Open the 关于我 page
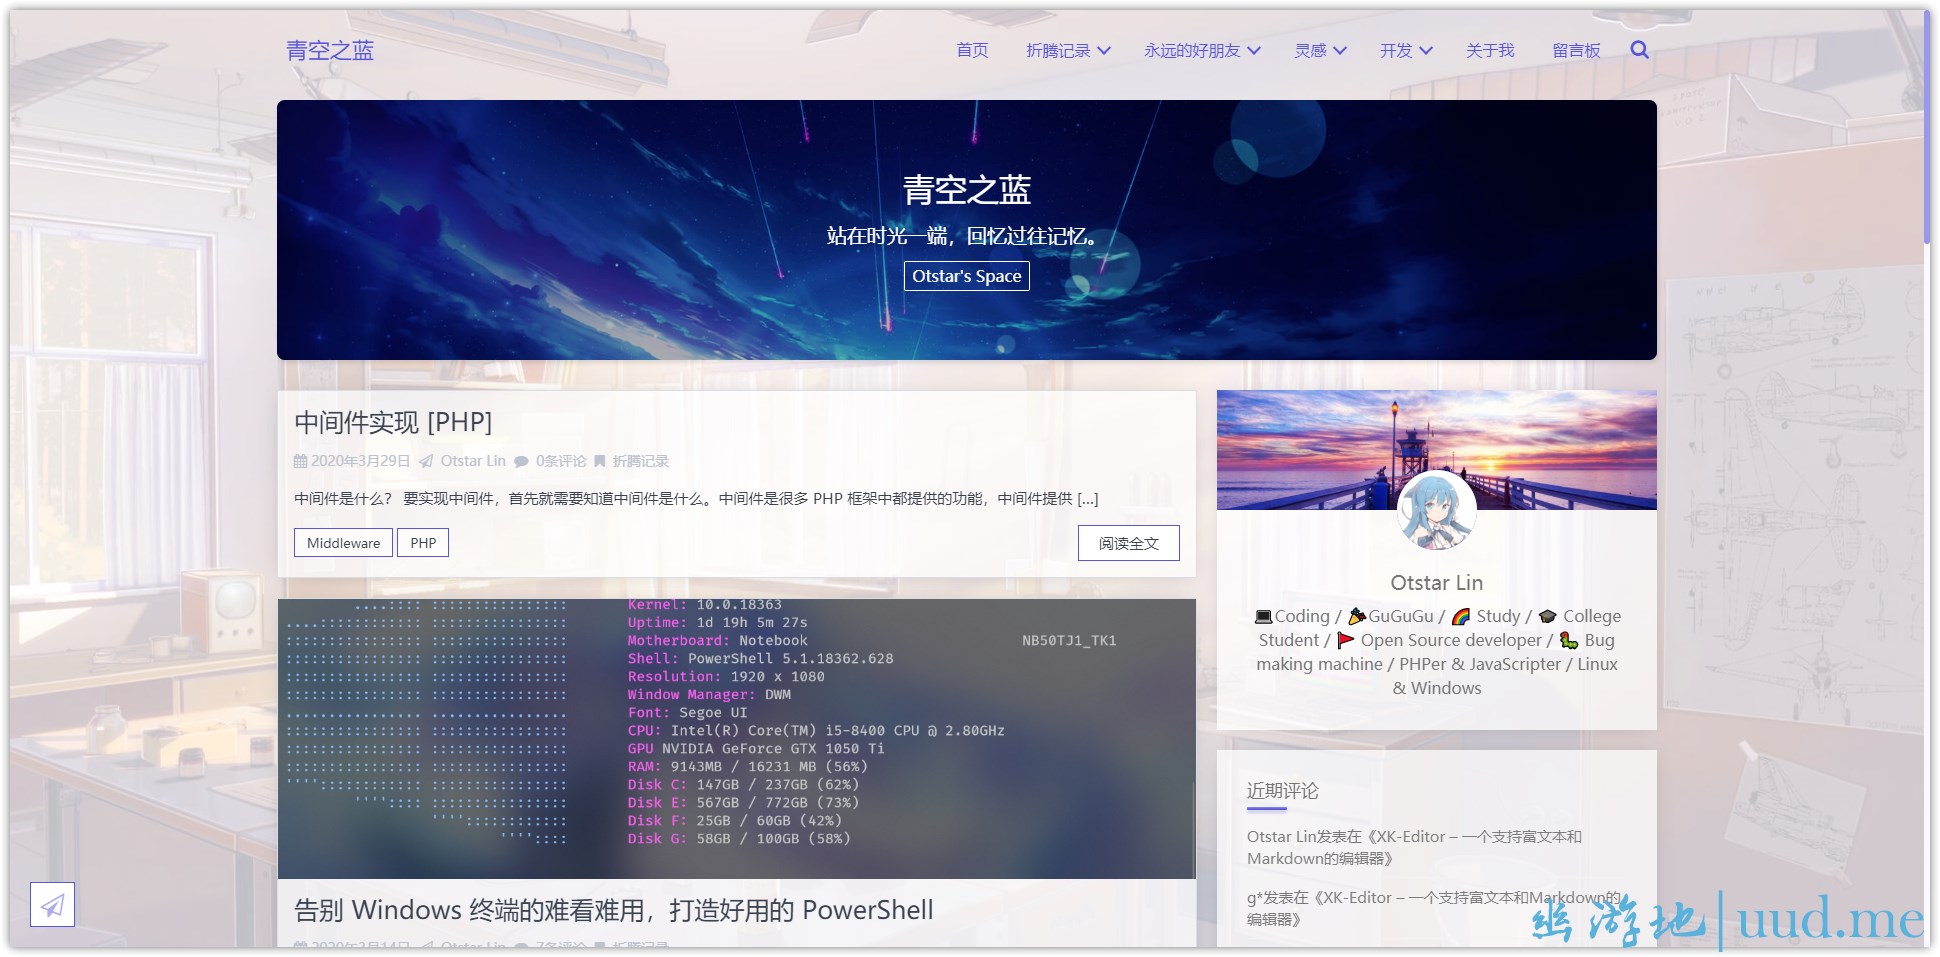The height and width of the screenshot is (957, 1940). tap(1490, 51)
